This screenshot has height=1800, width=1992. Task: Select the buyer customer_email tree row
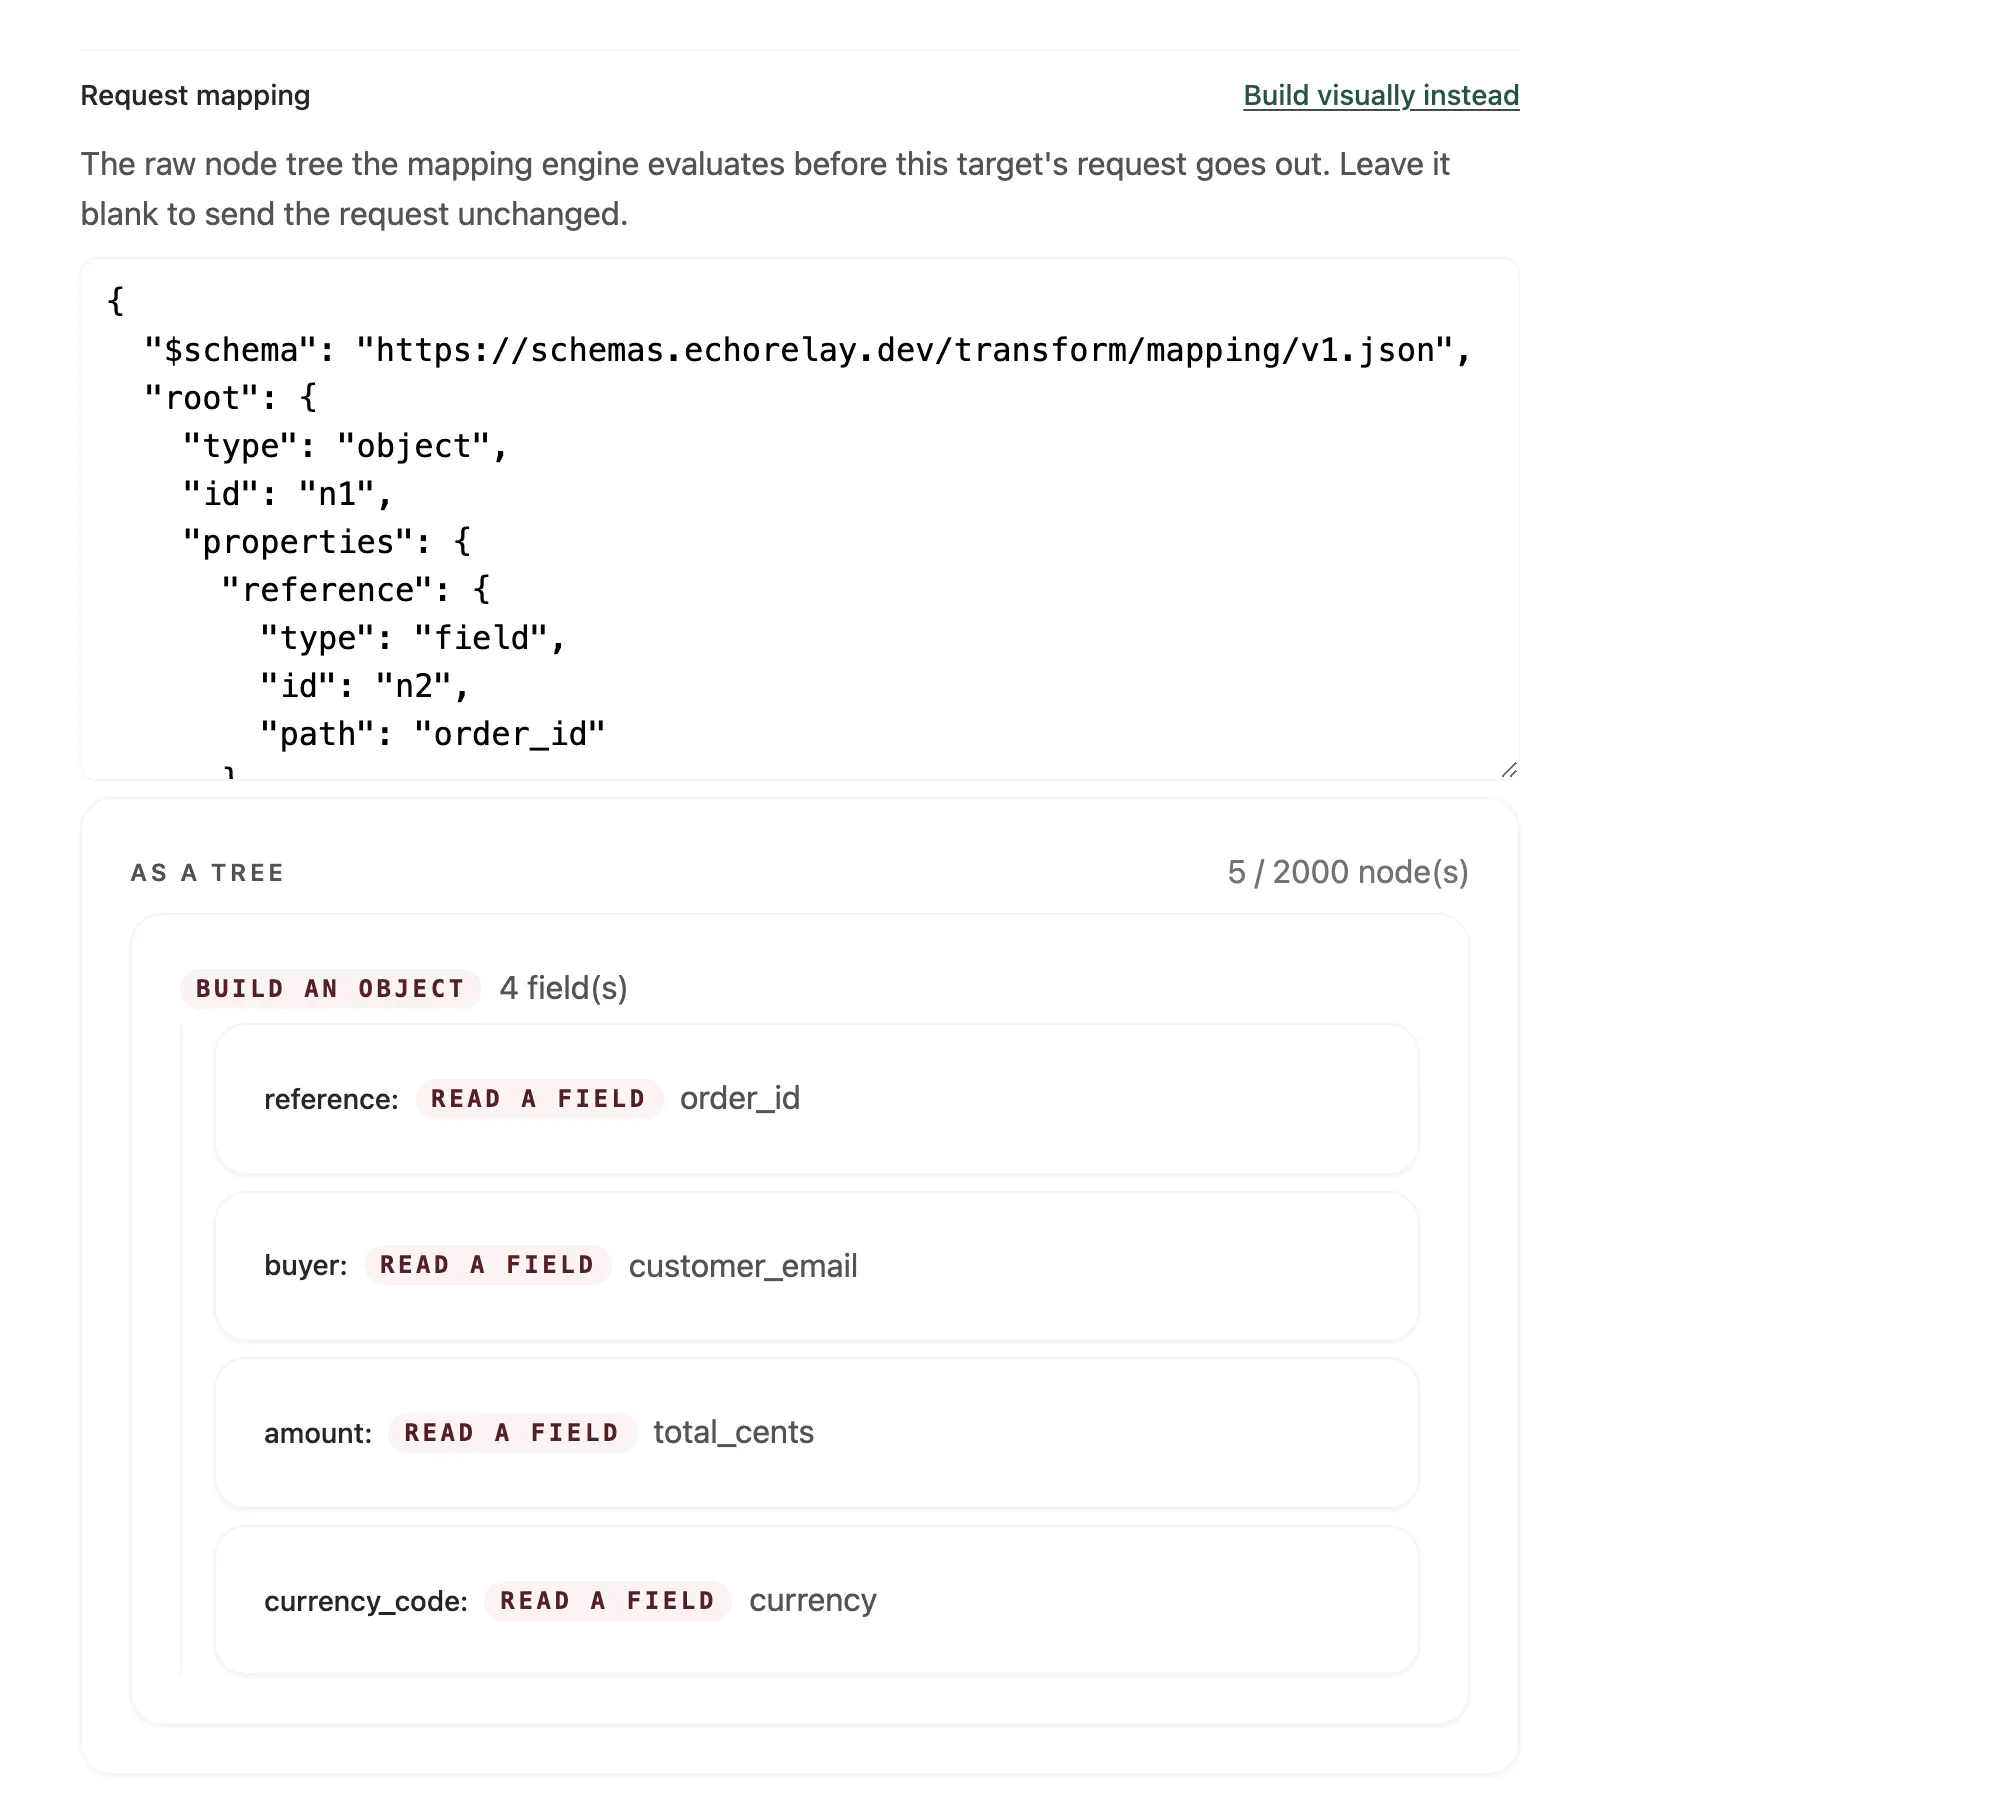click(x=816, y=1266)
